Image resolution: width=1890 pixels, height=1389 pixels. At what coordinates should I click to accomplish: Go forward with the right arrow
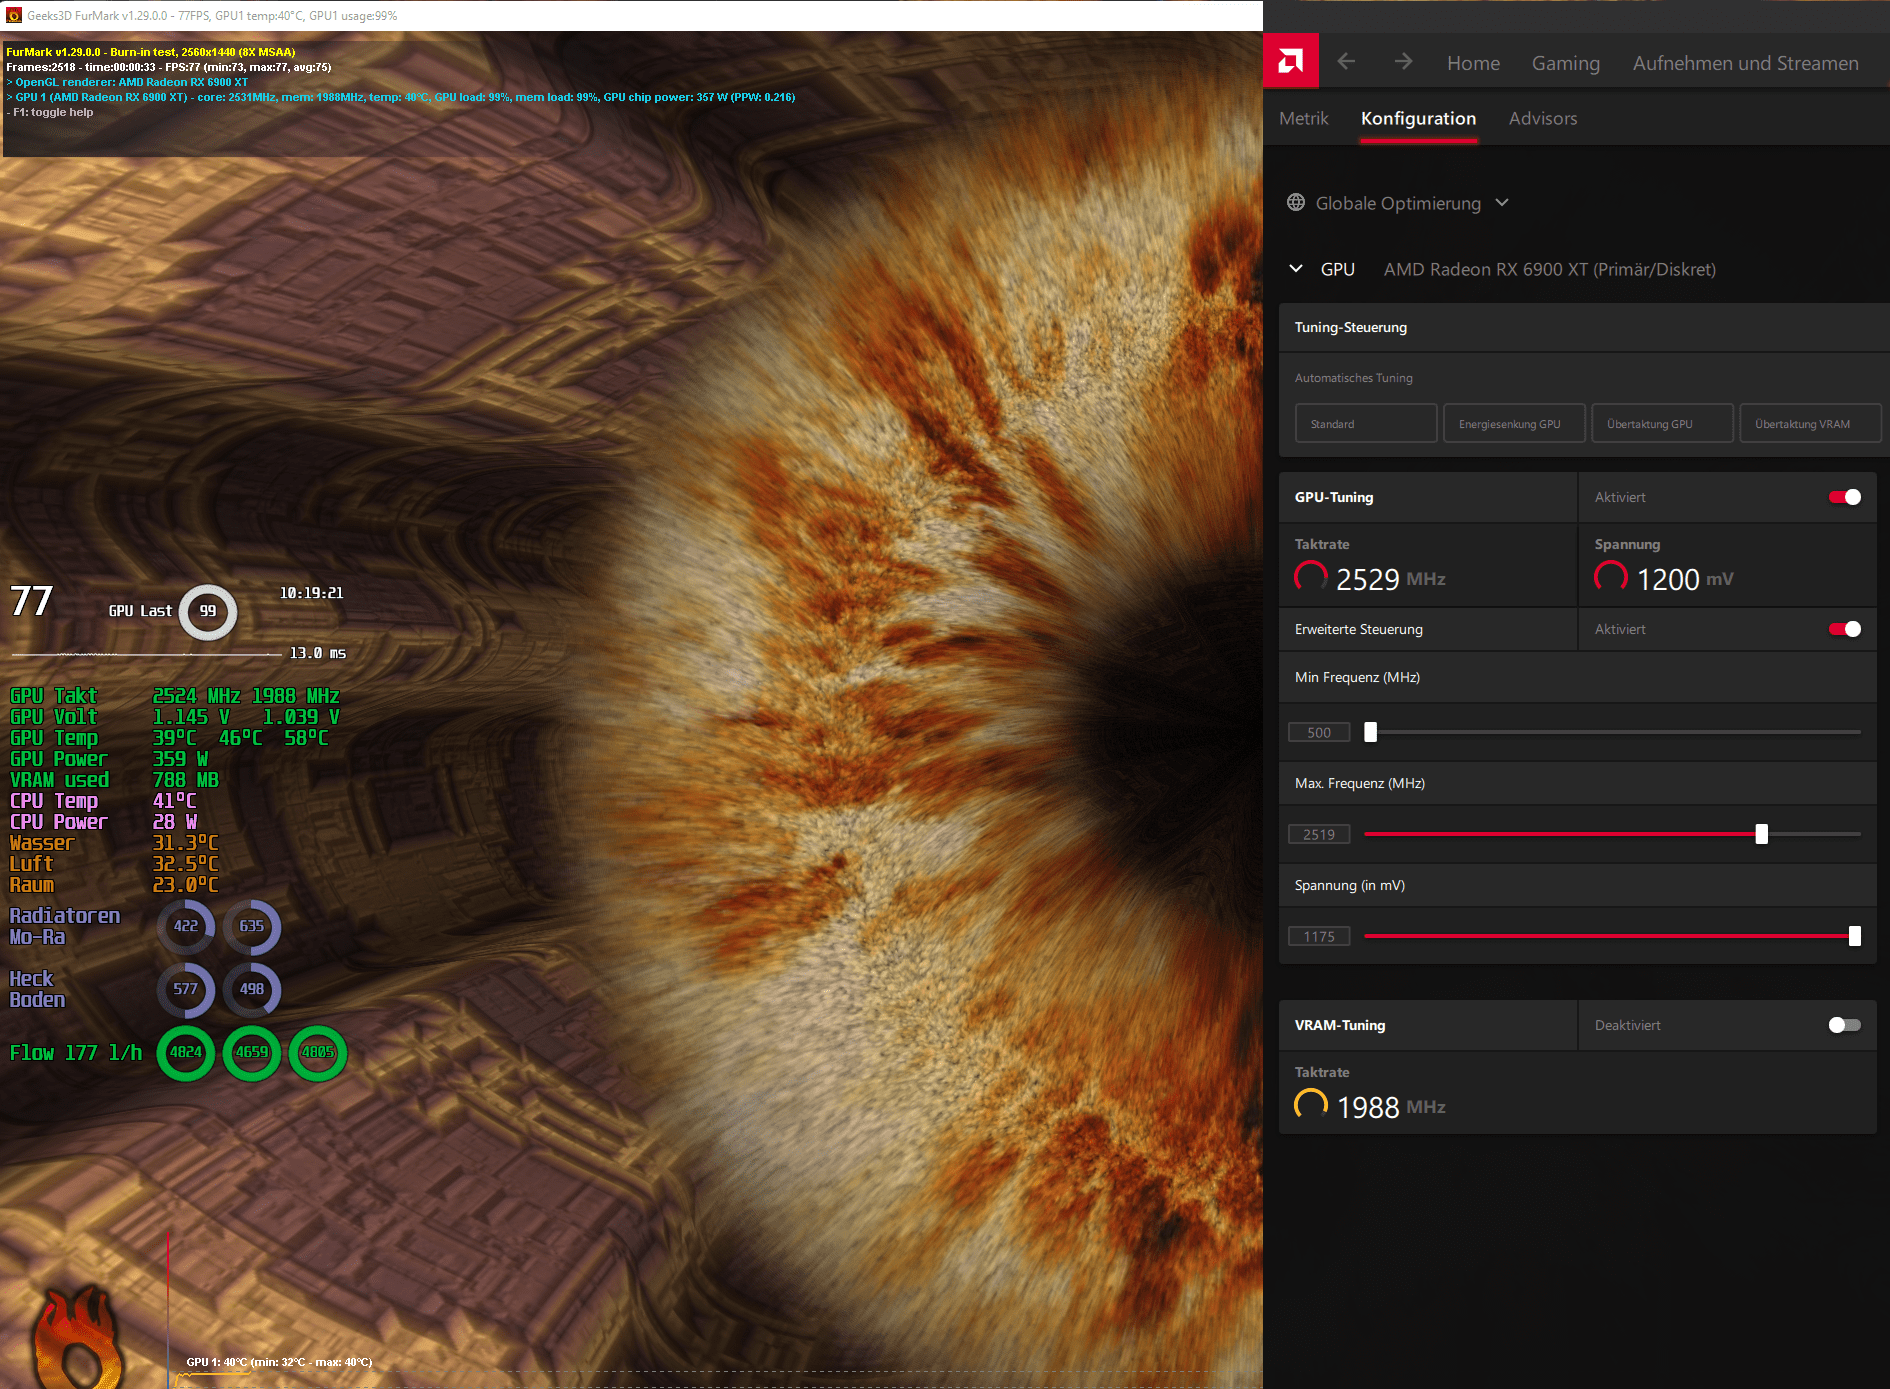(x=1404, y=62)
